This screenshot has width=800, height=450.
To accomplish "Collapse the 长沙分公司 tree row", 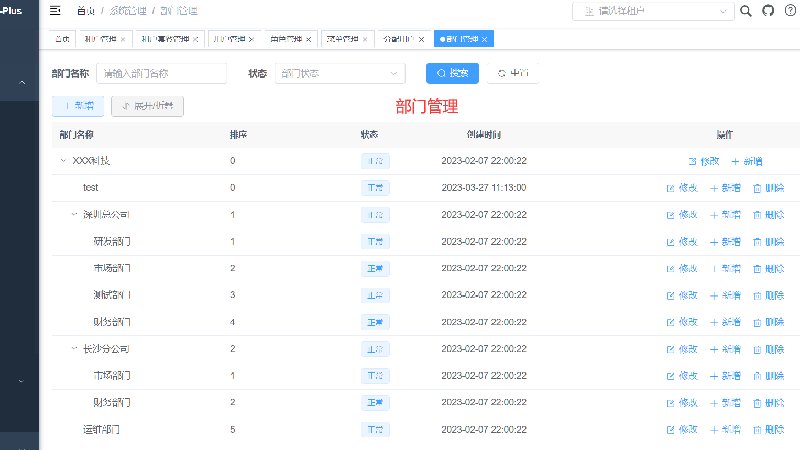I will [74, 348].
